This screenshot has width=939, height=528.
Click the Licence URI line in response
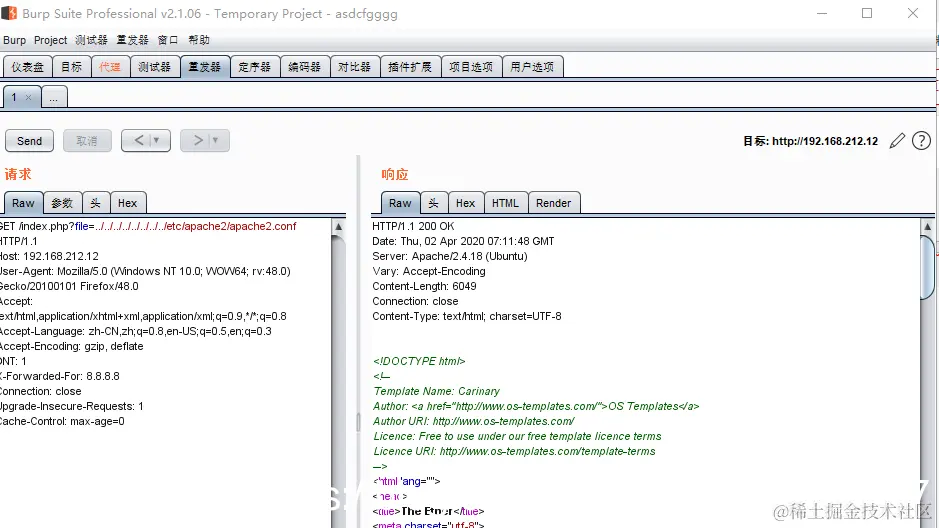pyautogui.click(x=514, y=451)
